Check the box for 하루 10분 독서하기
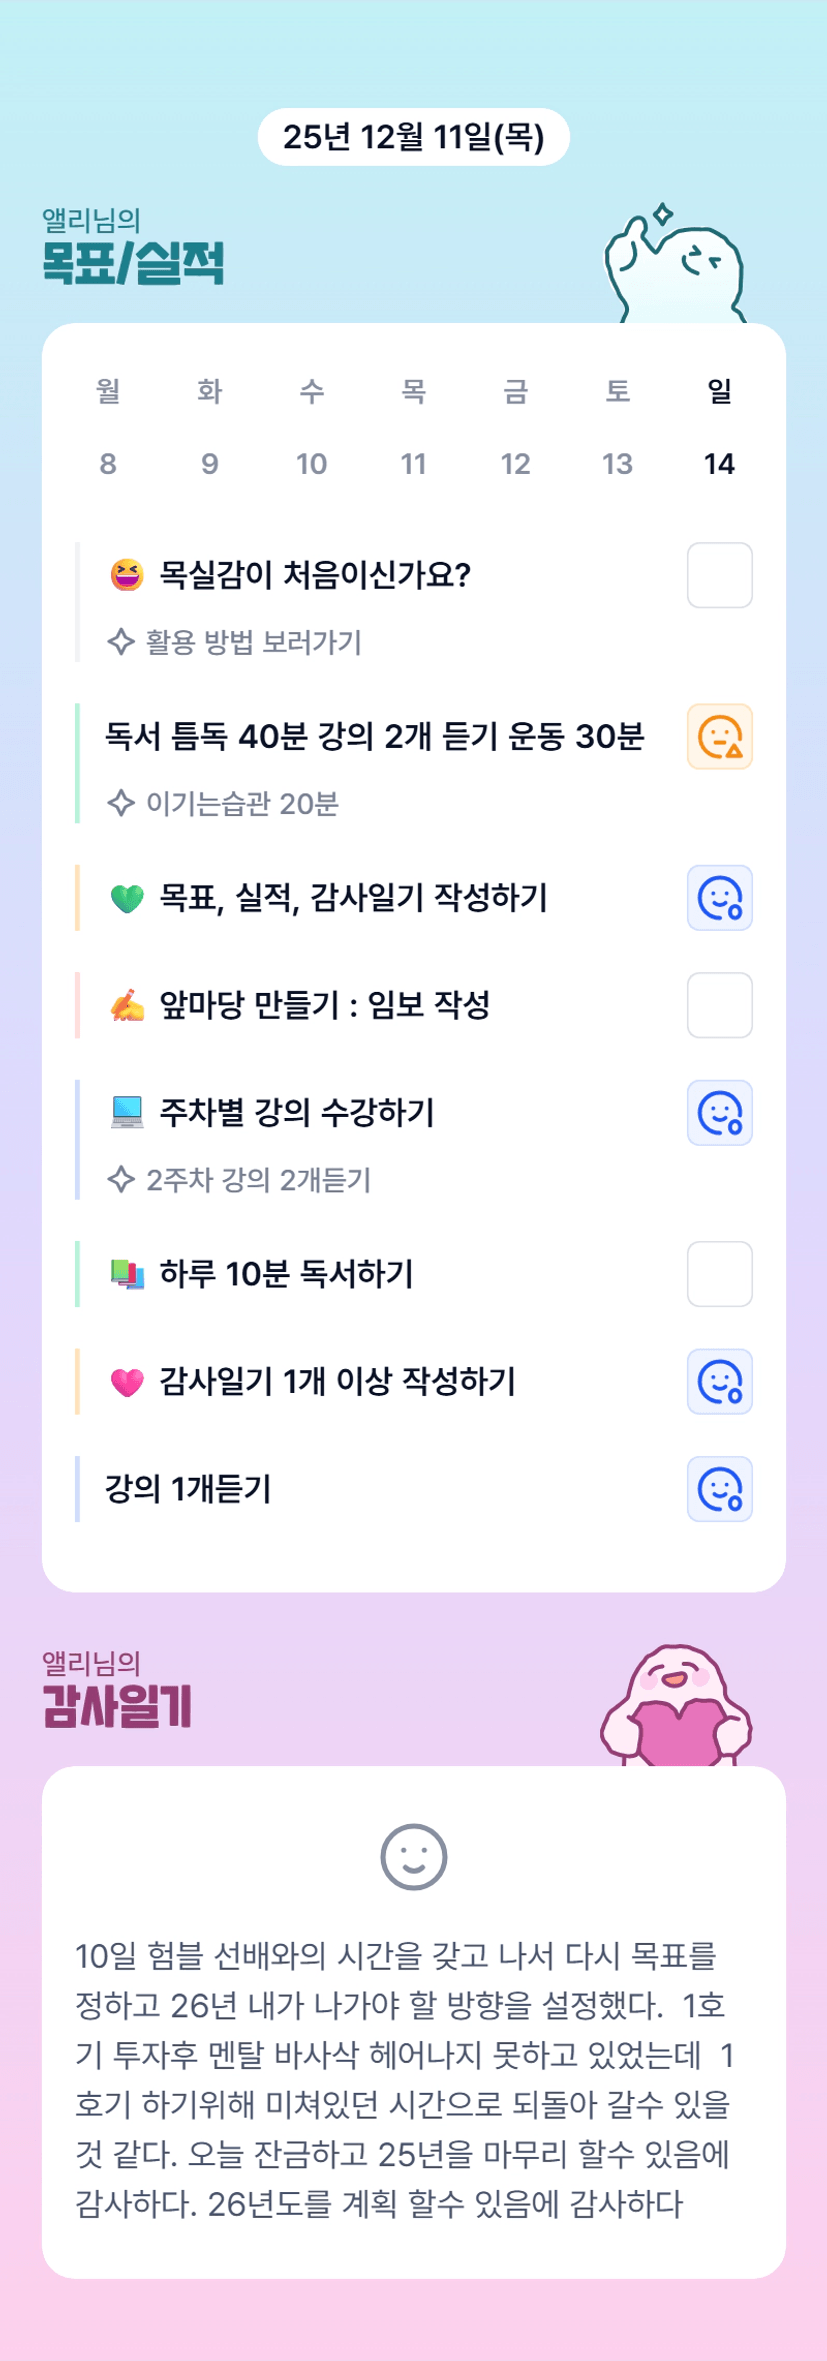The width and height of the screenshot is (827, 2361). click(719, 1274)
